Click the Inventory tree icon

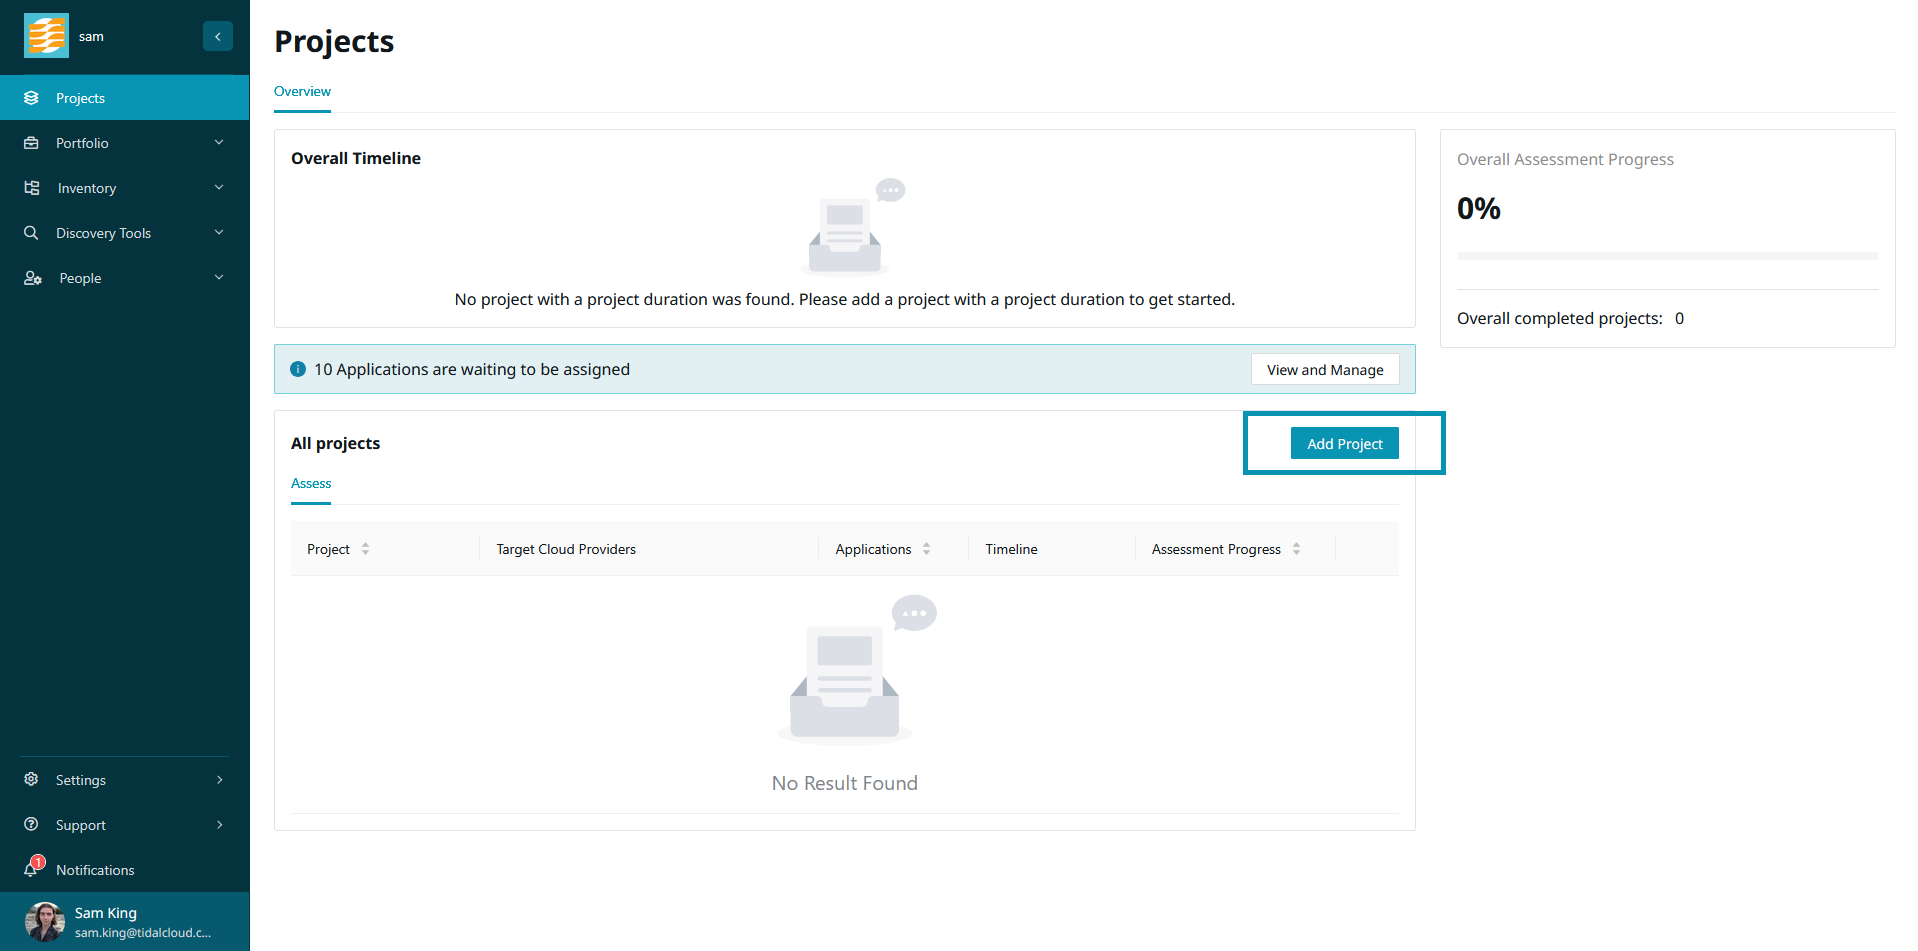32,188
